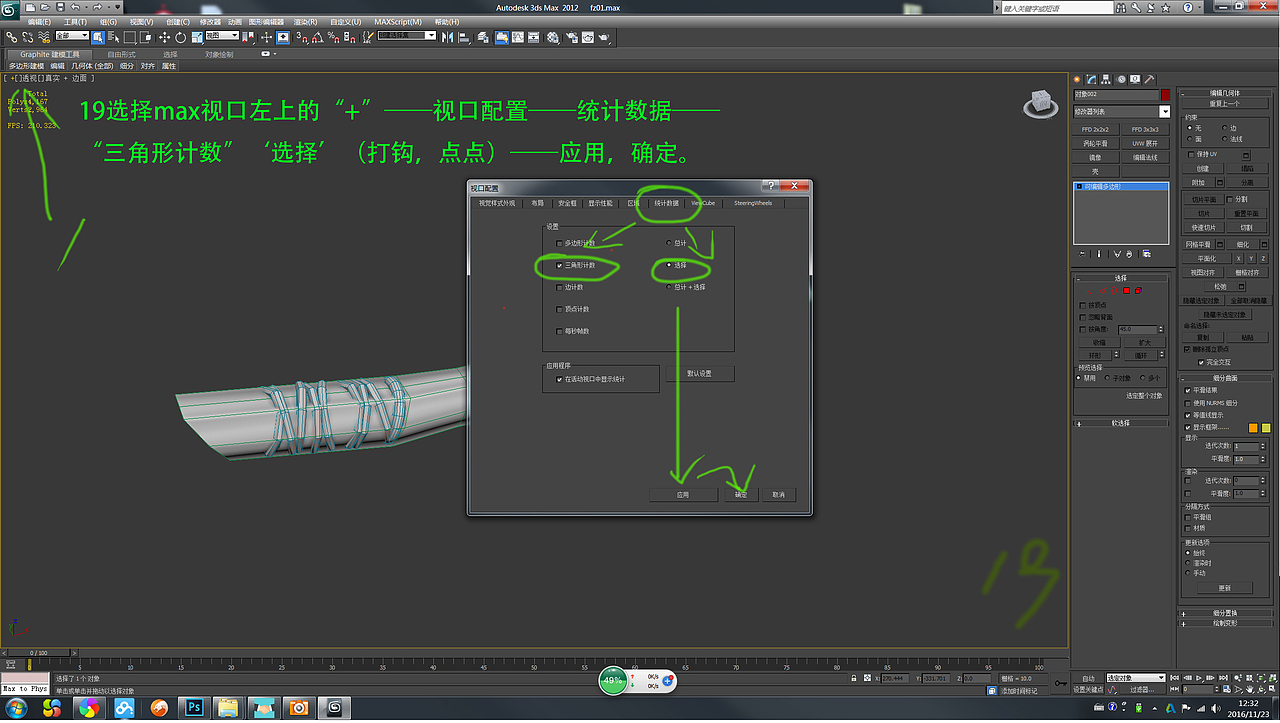Open Photoshop from the Windows taskbar
The image size is (1280, 723).
[x=195, y=708]
